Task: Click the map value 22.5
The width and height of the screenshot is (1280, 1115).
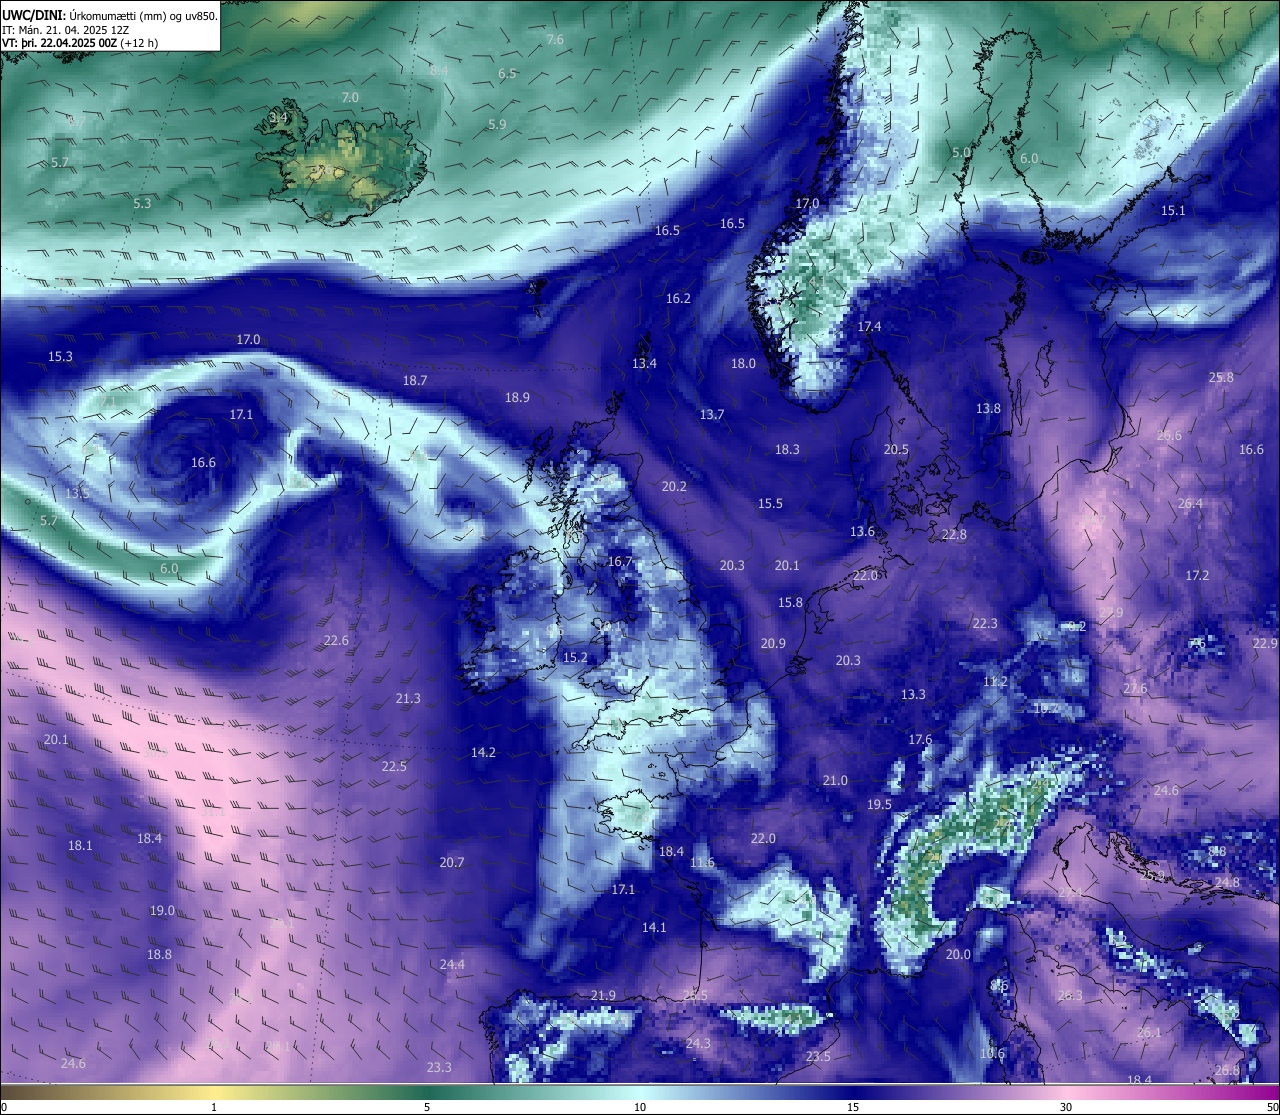Action: tap(394, 766)
